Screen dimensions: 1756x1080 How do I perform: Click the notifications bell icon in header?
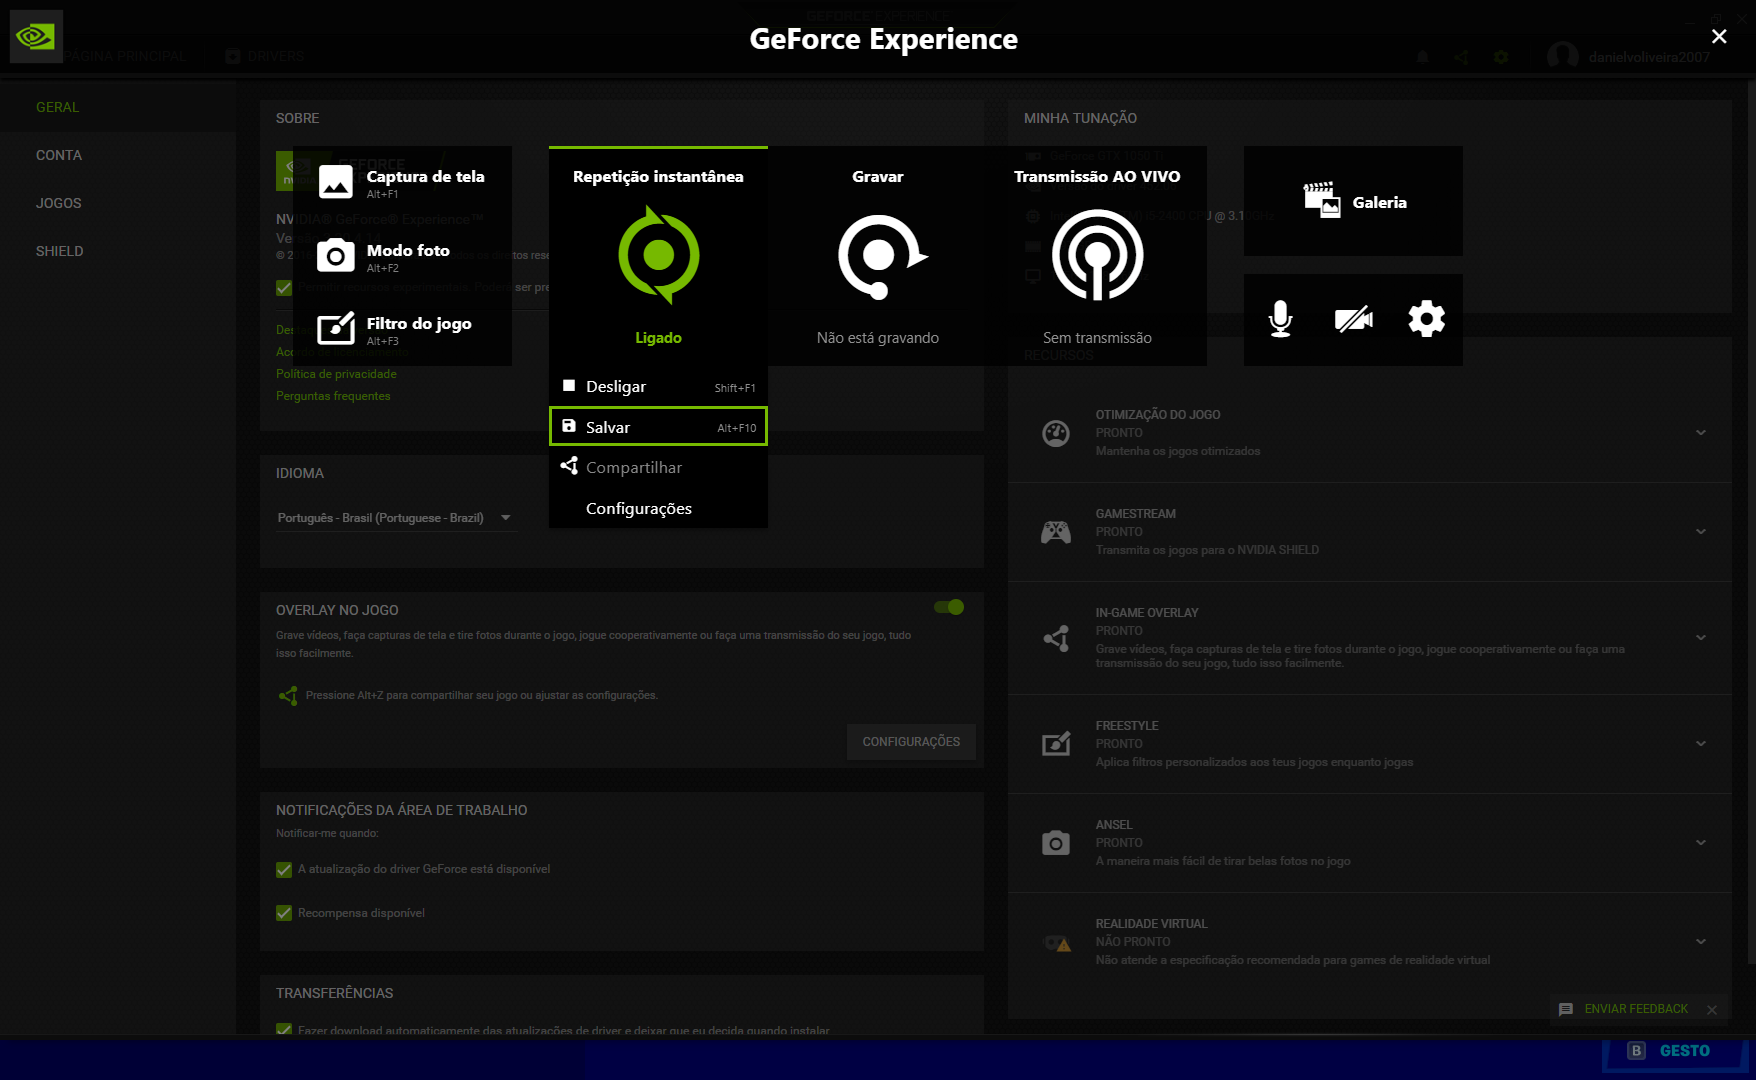[1422, 57]
